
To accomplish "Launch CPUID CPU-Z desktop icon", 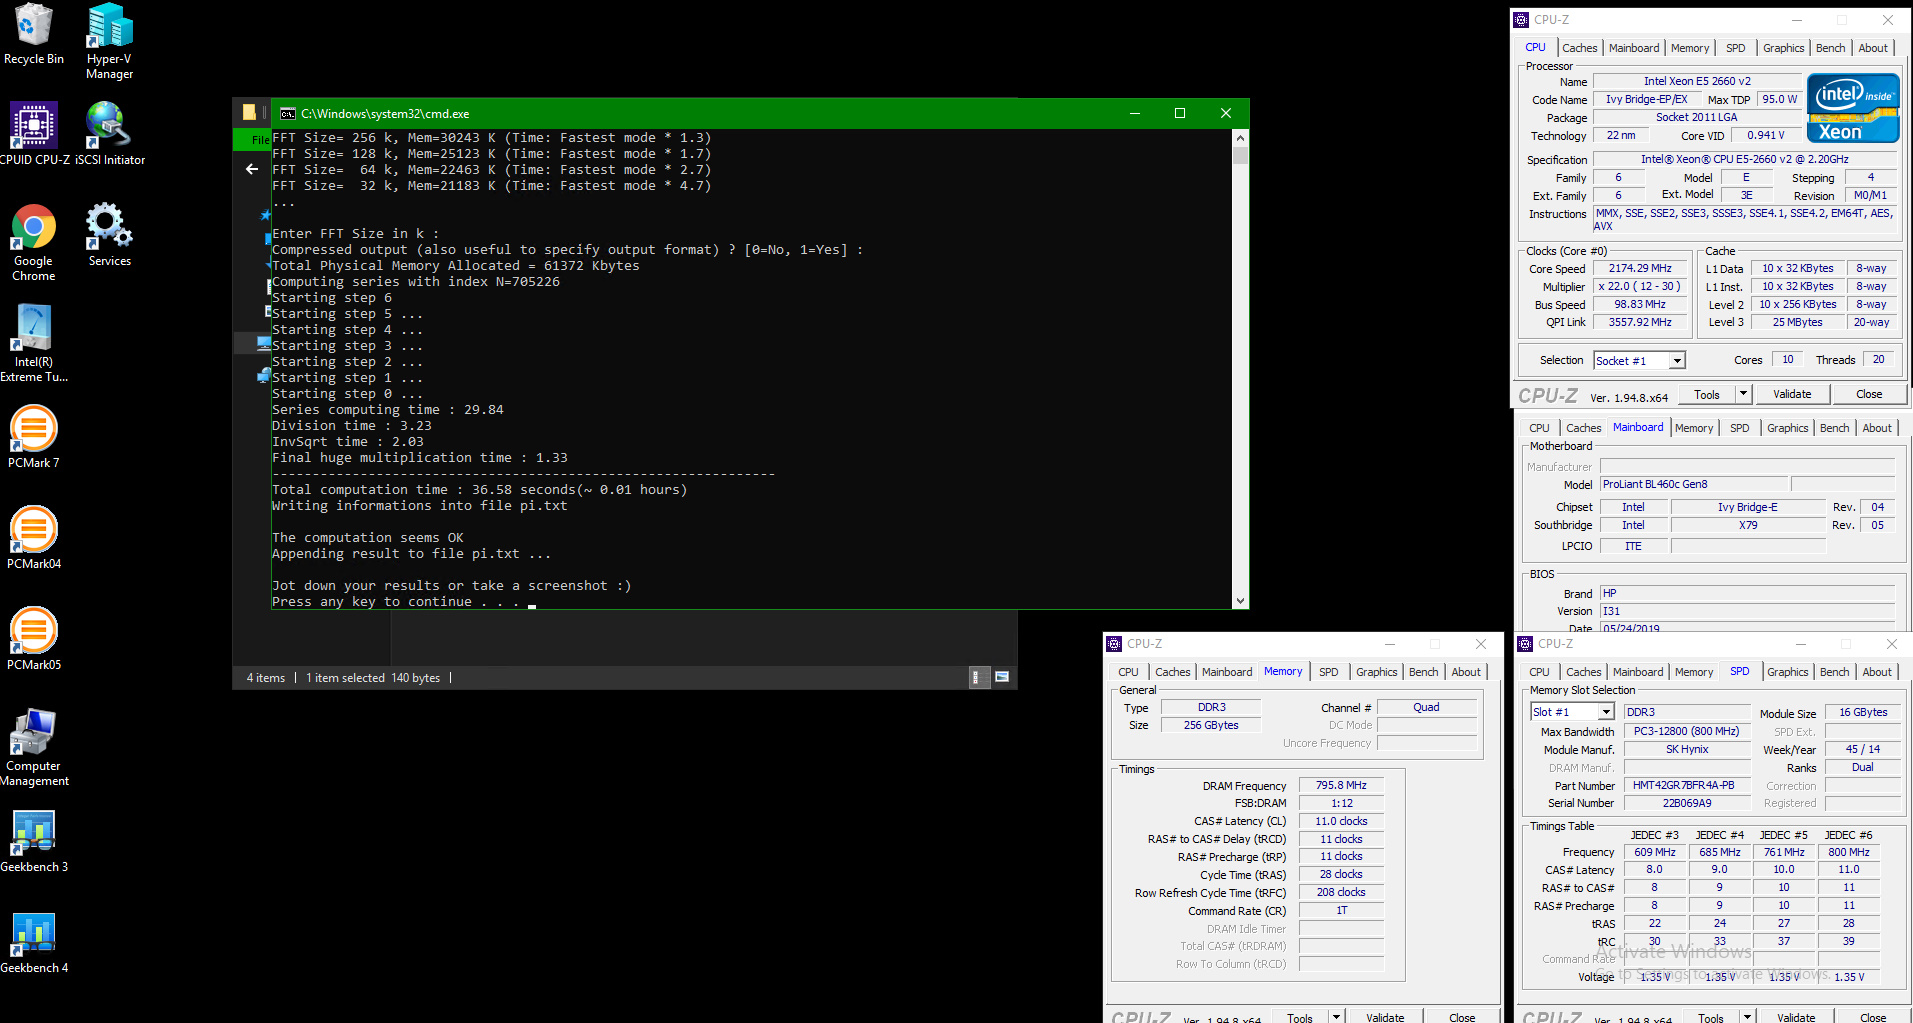I will point(34,134).
